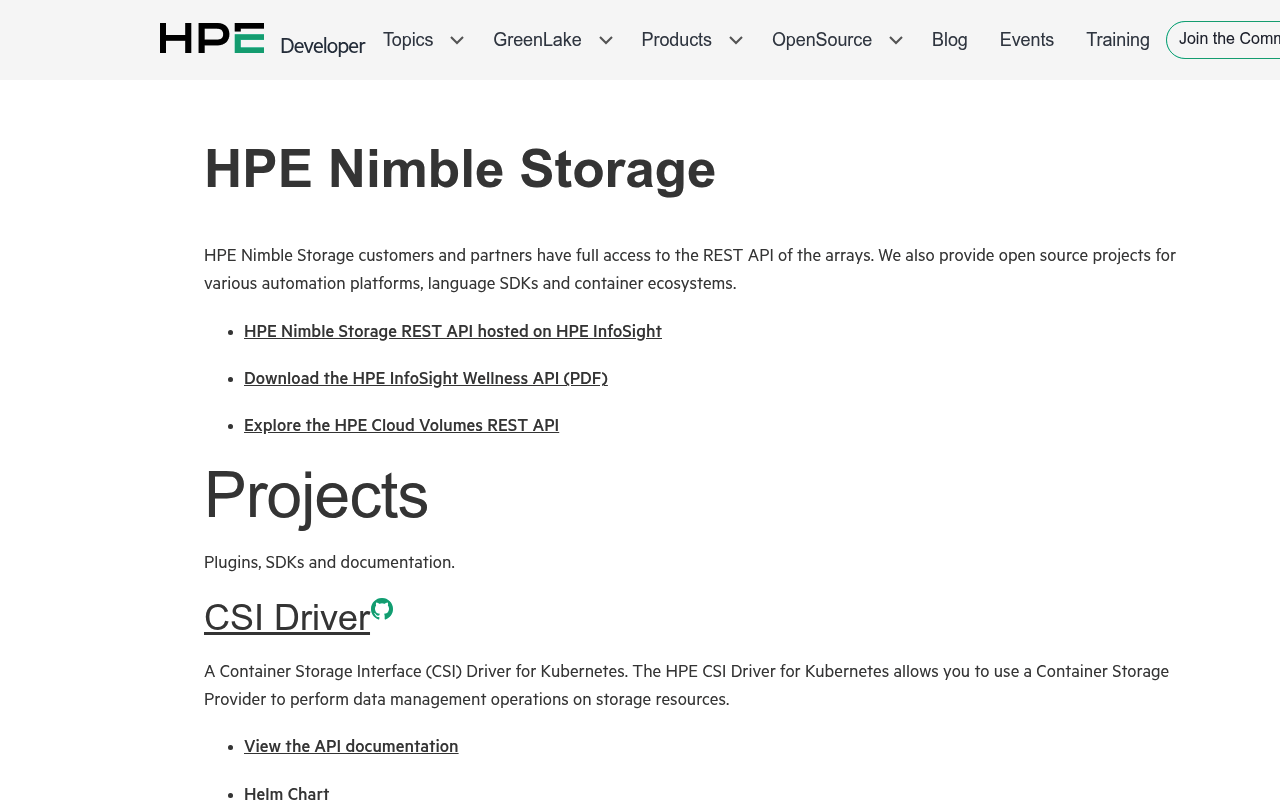Go to the Blog page
Screen dimensions: 1280x800
pos(950,40)
